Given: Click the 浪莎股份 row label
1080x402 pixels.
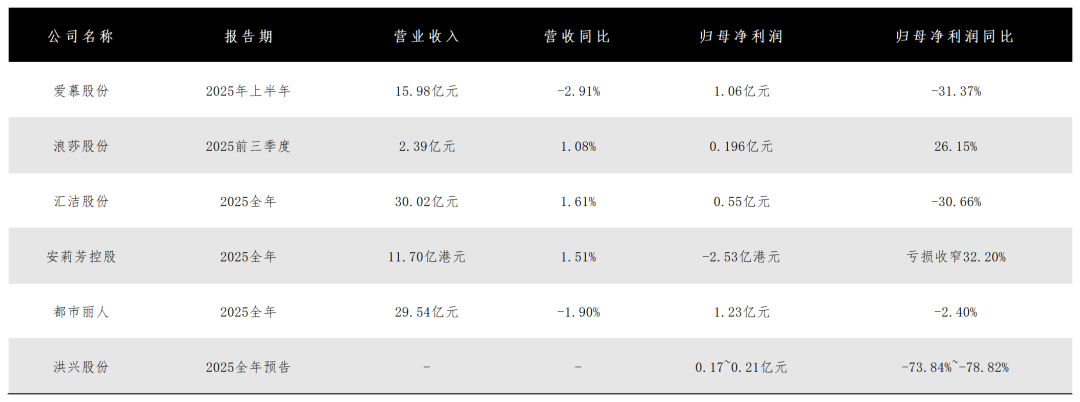Looking at the screenshot, I should (81, 146).
